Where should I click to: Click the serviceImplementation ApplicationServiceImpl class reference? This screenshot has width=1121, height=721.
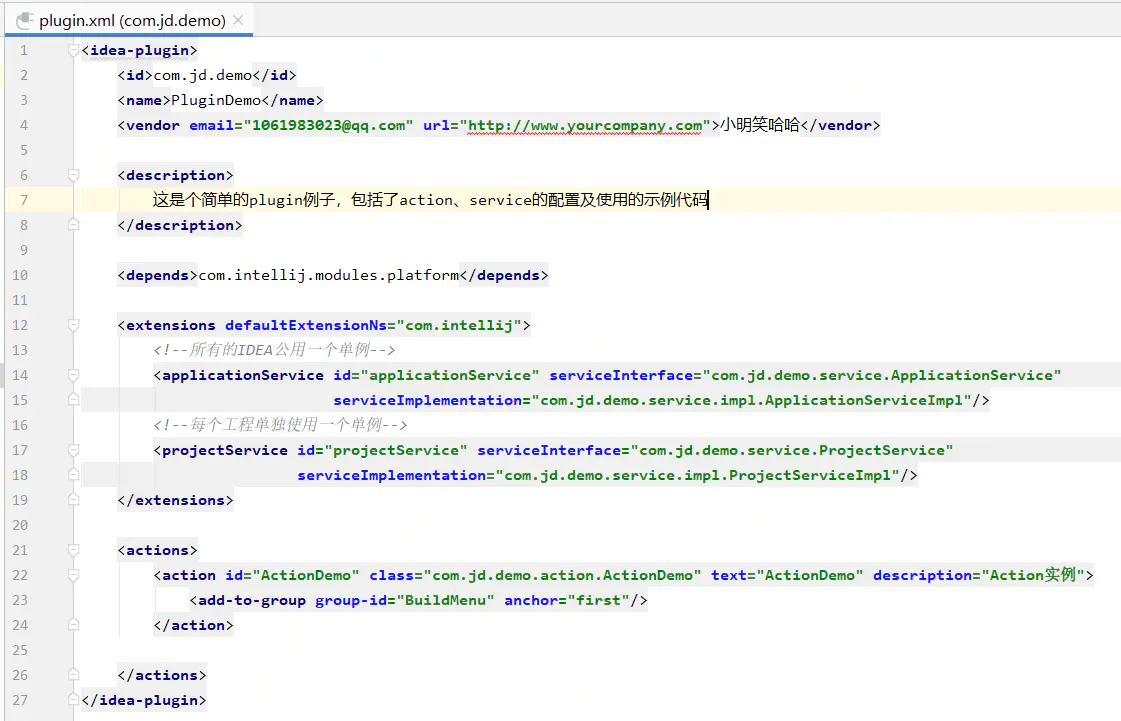pyautogui.click(x=756, y=400)
